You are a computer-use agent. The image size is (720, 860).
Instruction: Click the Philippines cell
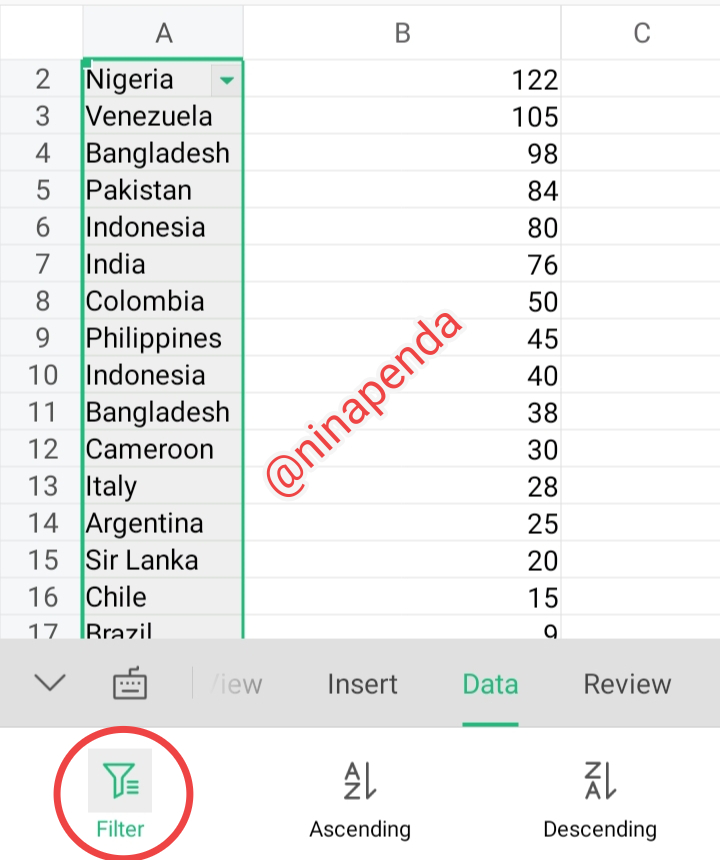[155, 338]
